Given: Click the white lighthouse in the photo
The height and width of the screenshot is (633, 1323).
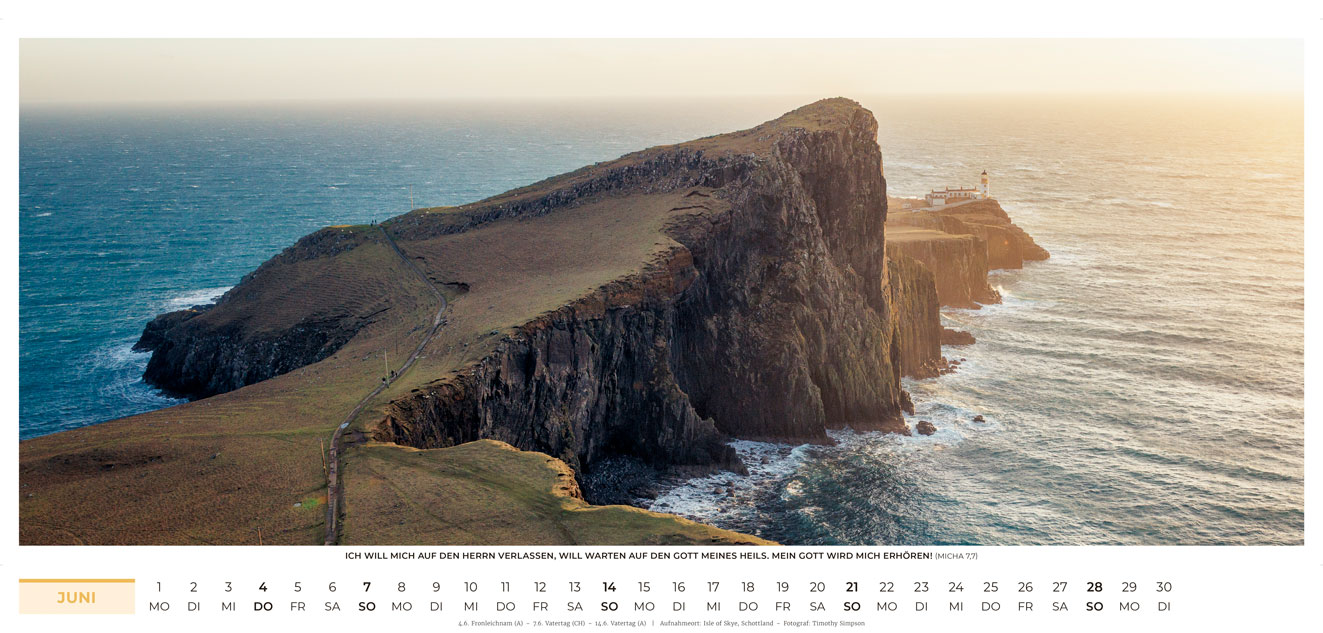Looking at the screenshot, I should click(x=983, y=183).
